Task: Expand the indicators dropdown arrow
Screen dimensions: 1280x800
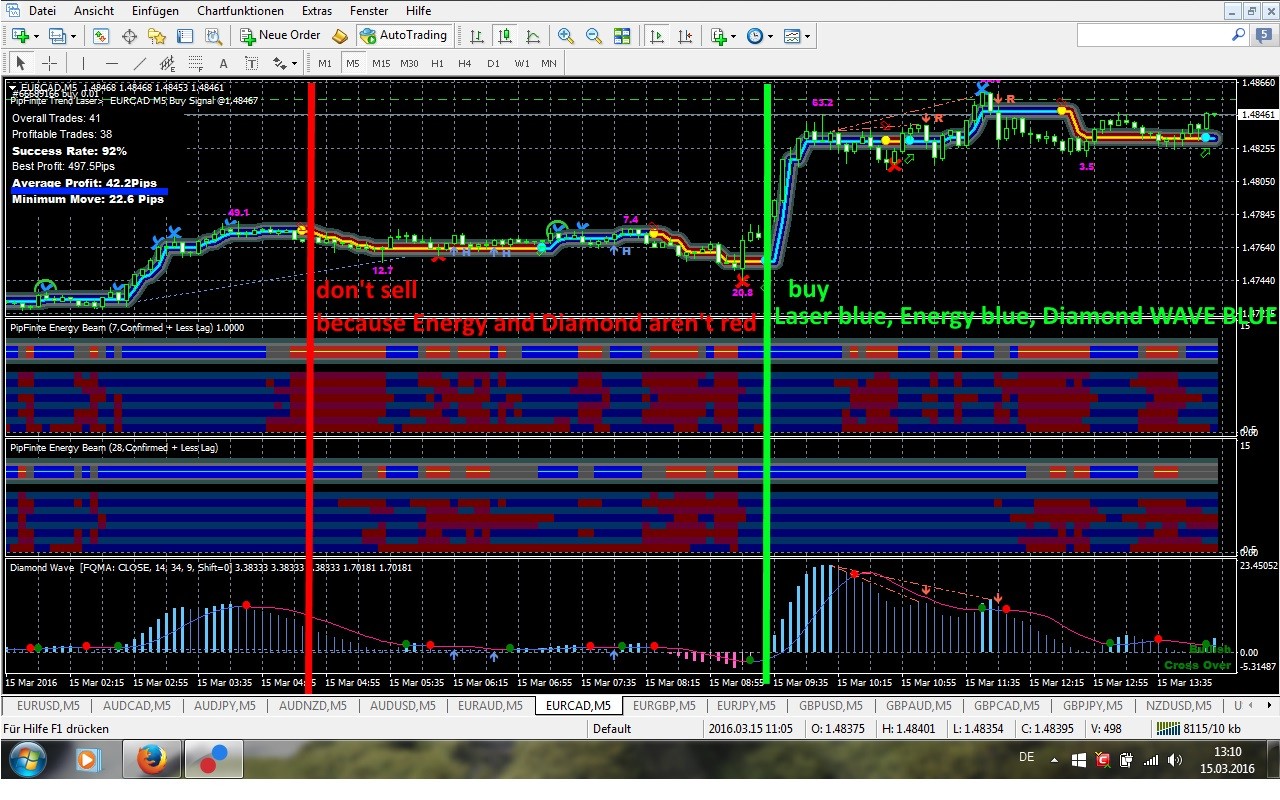Action: [734, 37]
